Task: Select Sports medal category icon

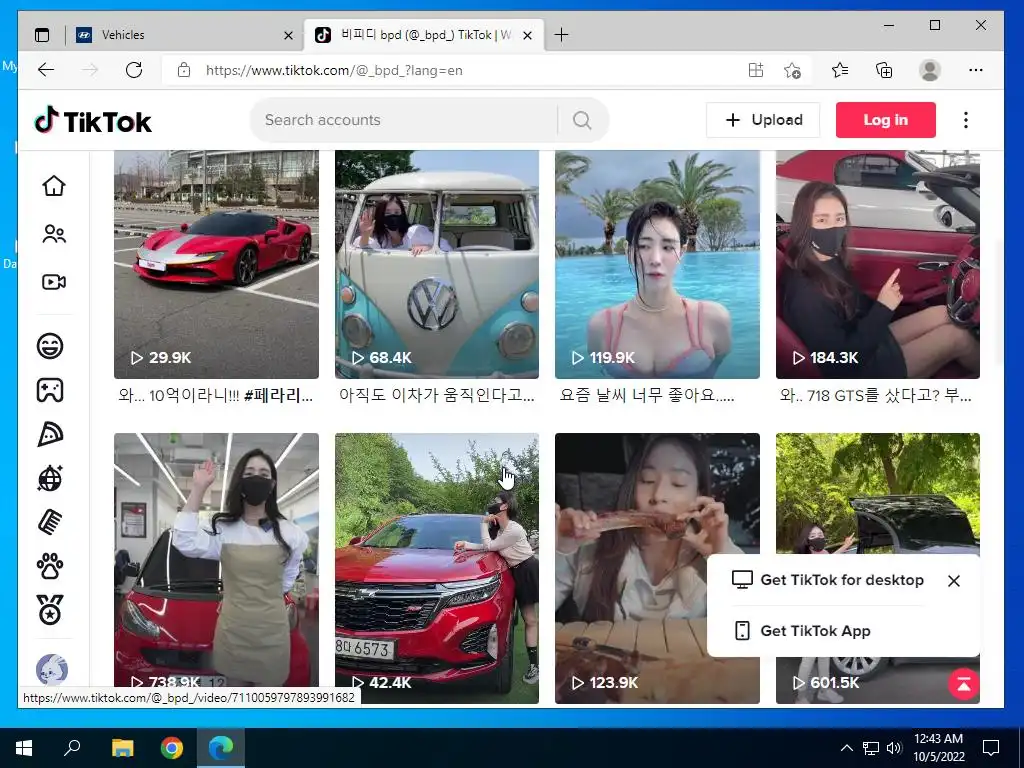Action: (50, 610)
